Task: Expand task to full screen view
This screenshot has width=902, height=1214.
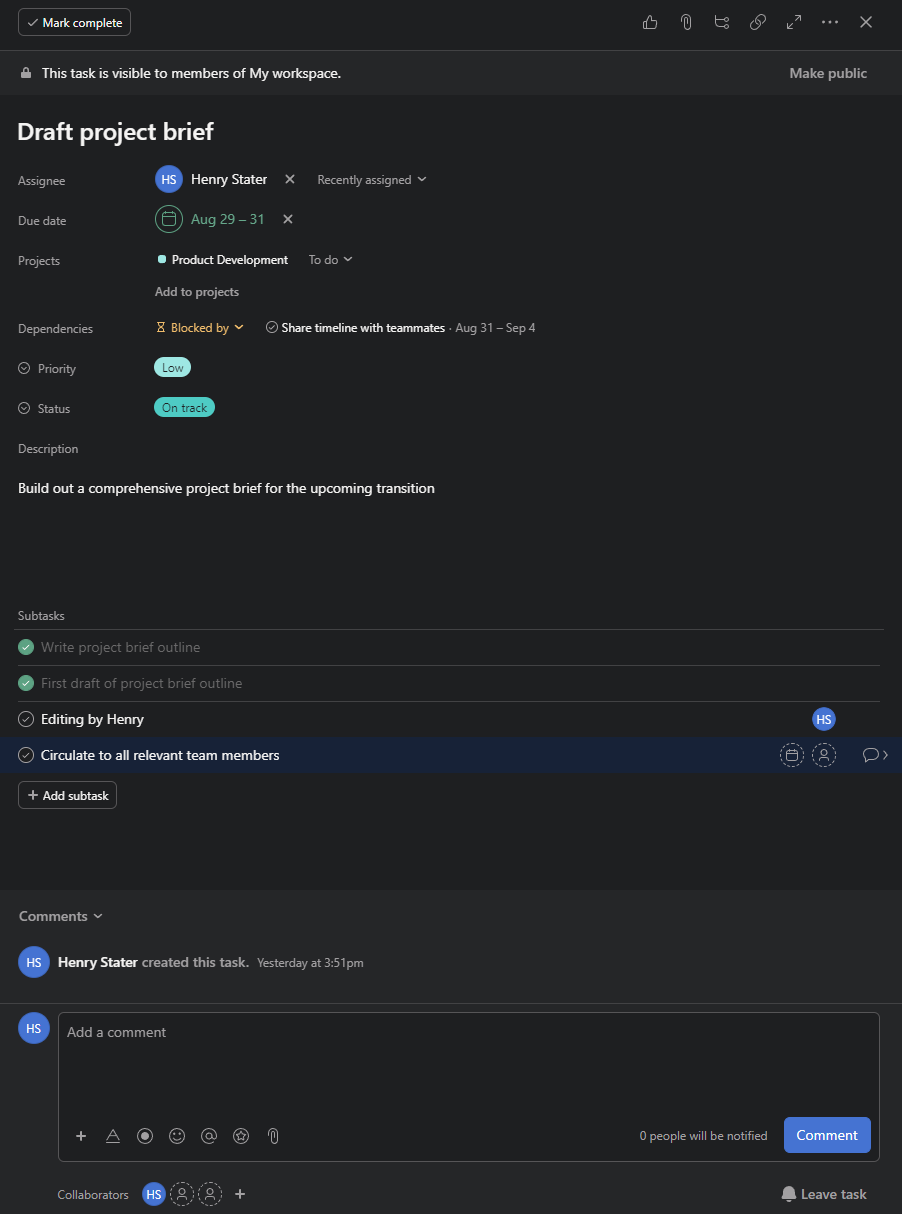Action: pyautogui.click(x=794, y=22)
